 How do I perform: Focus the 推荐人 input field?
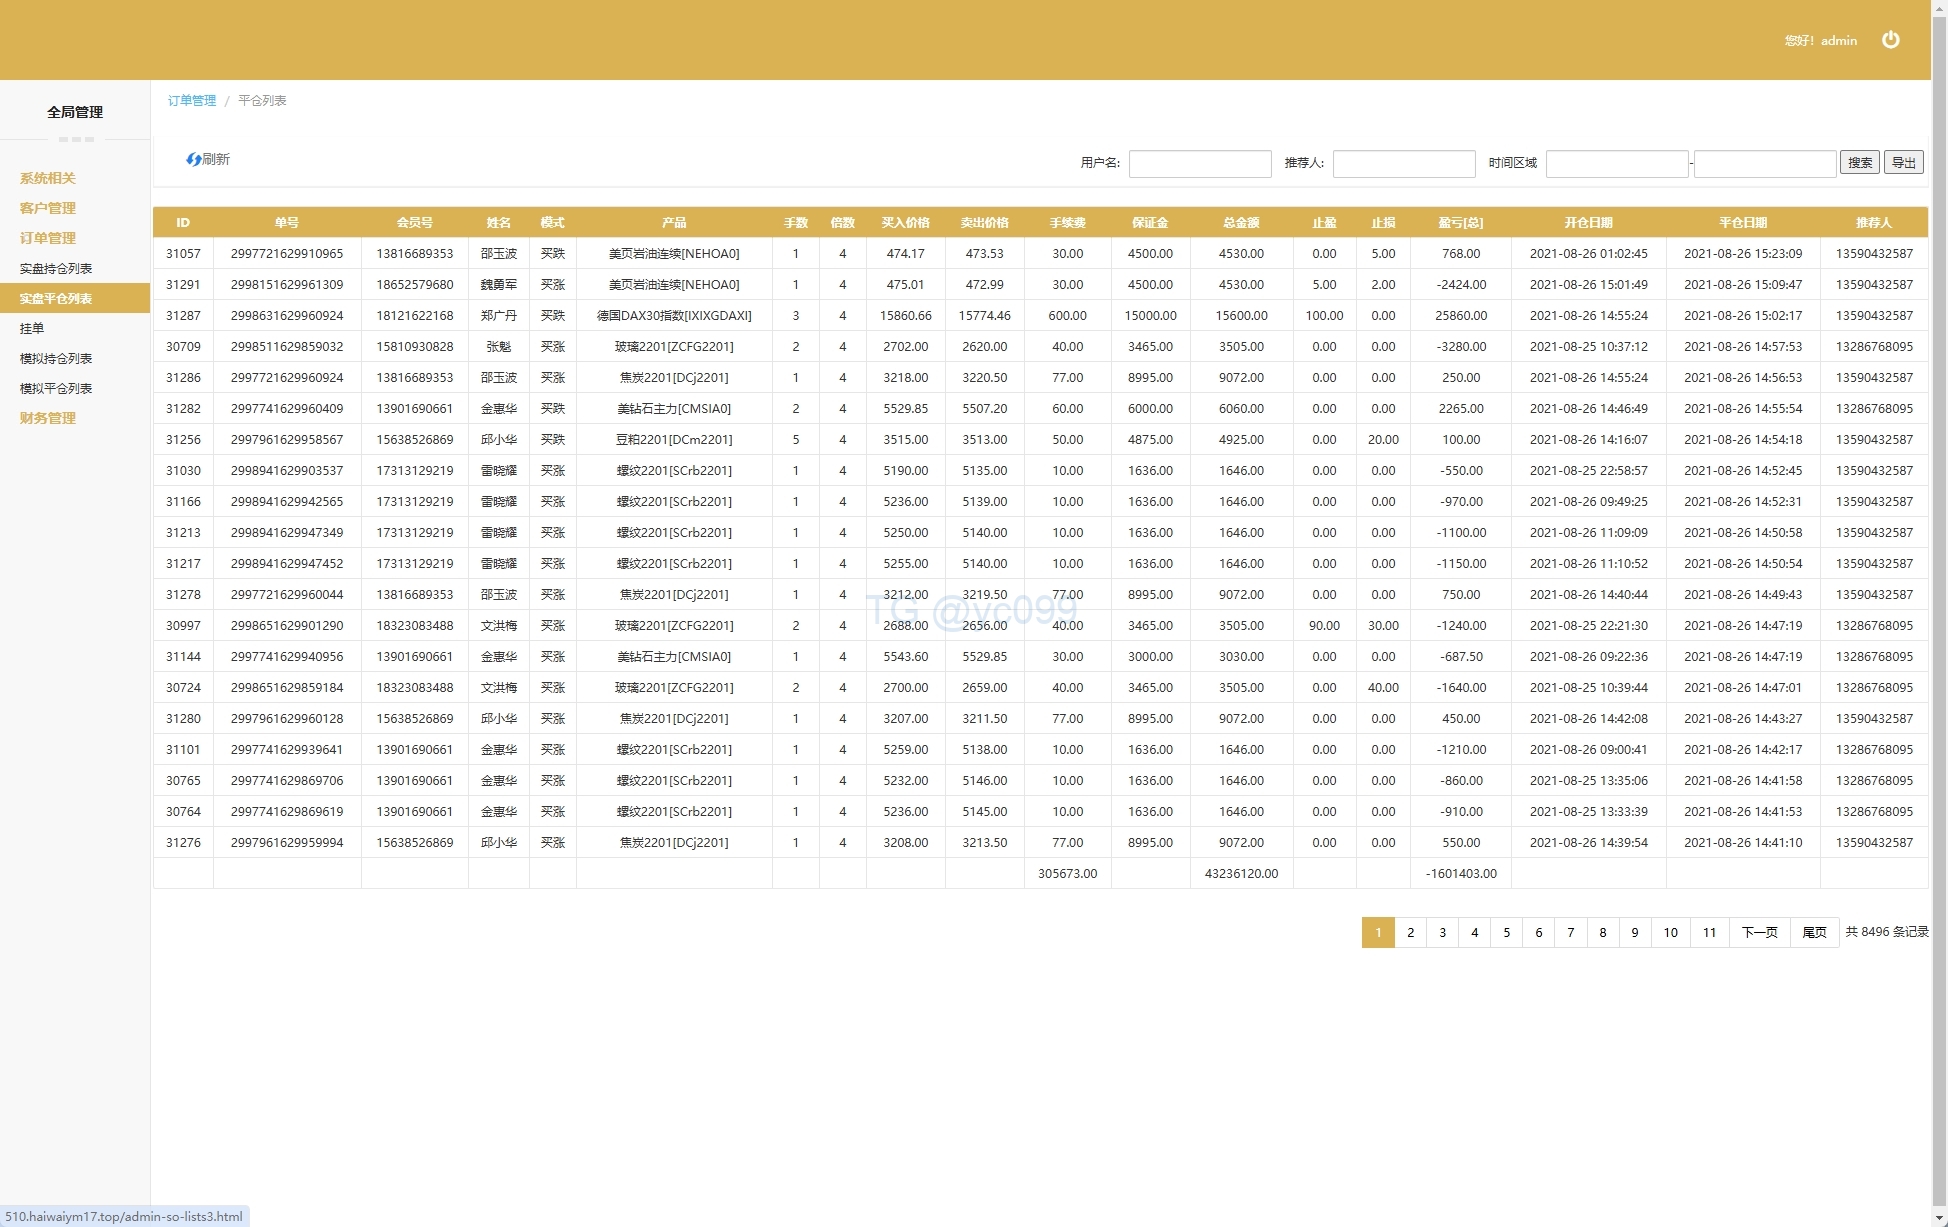pos(1403,163)
